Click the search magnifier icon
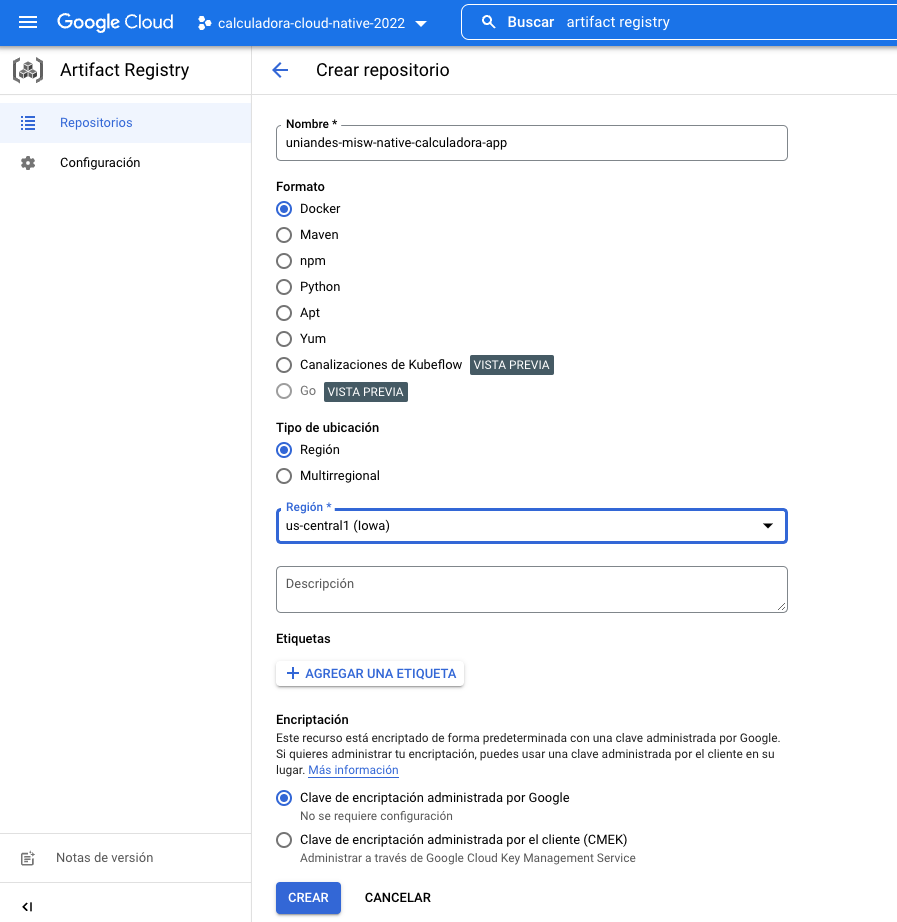This screenshot has height=922, width=897. tap(488, 22)
